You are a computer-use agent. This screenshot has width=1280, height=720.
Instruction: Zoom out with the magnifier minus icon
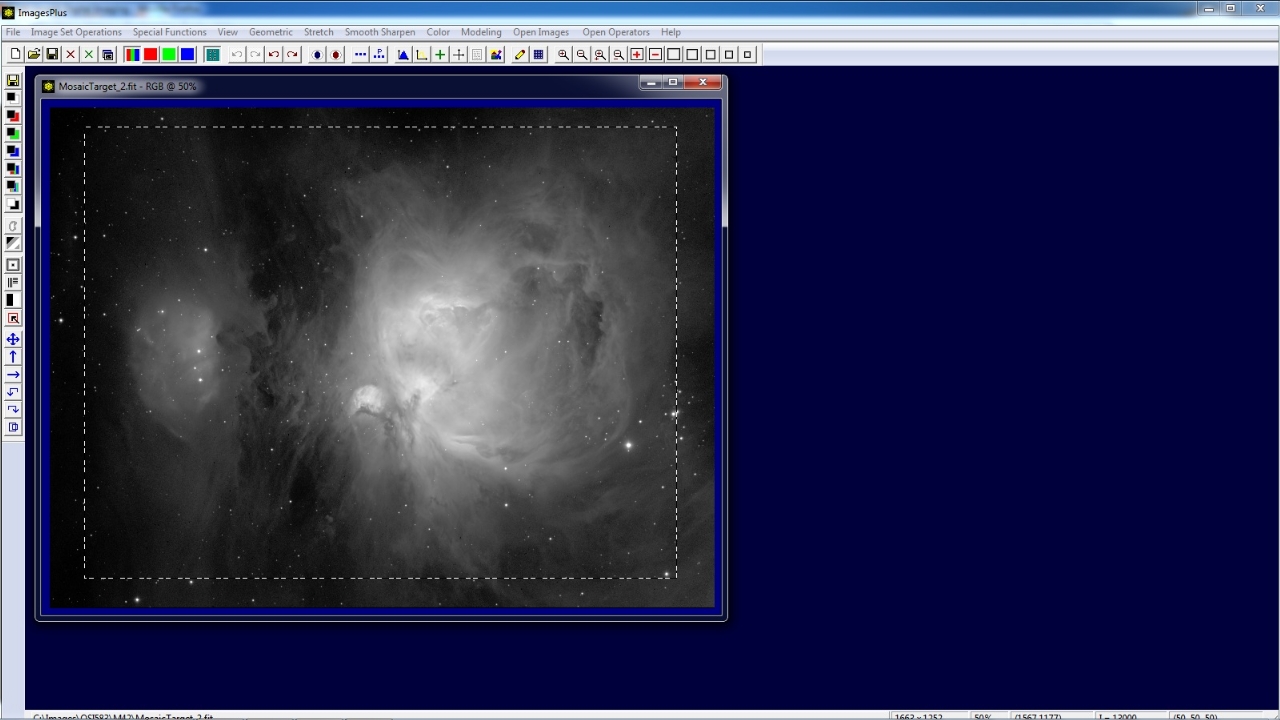[581, 54]
